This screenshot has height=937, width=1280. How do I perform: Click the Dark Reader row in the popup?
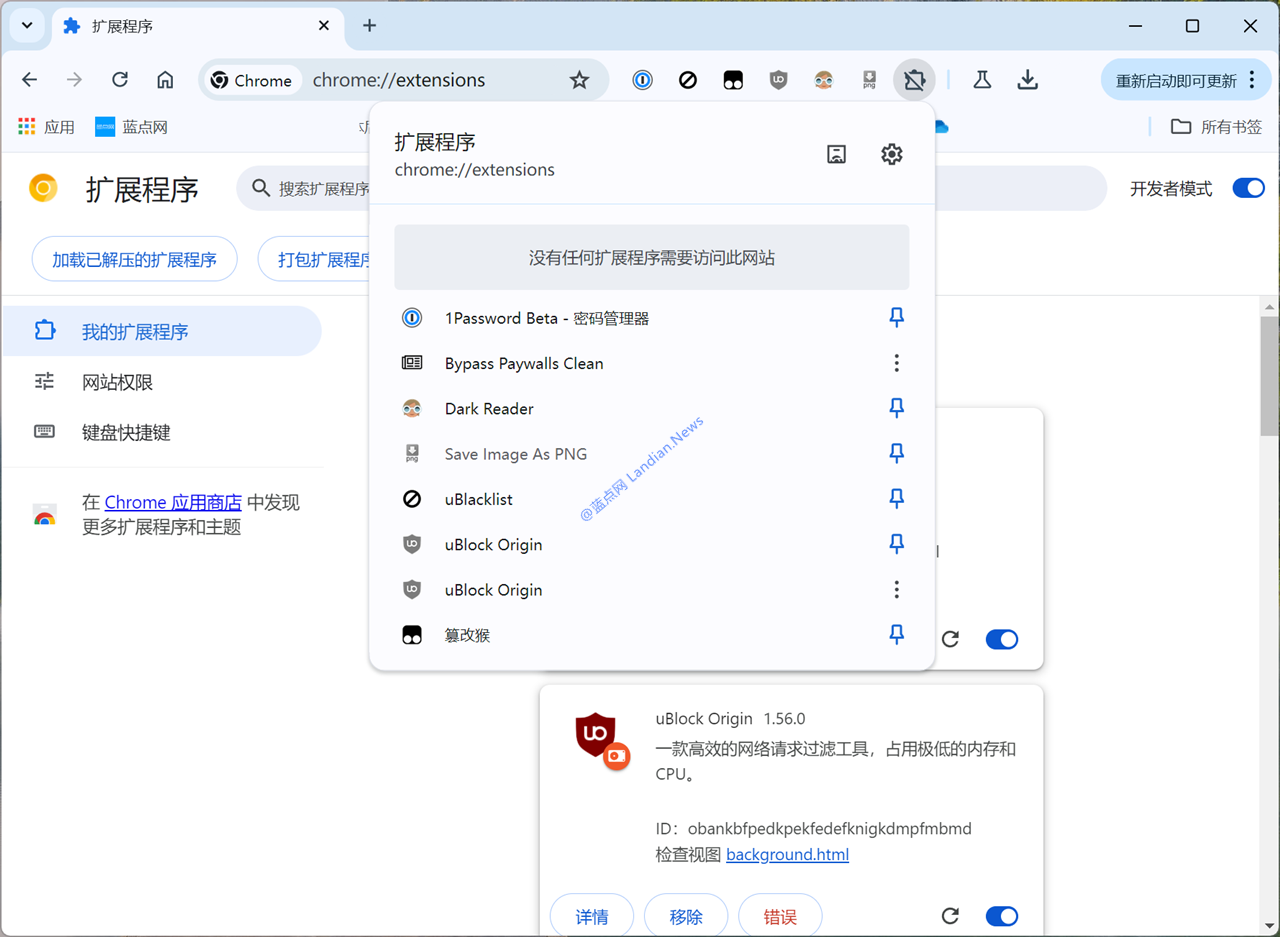point(652,408)
